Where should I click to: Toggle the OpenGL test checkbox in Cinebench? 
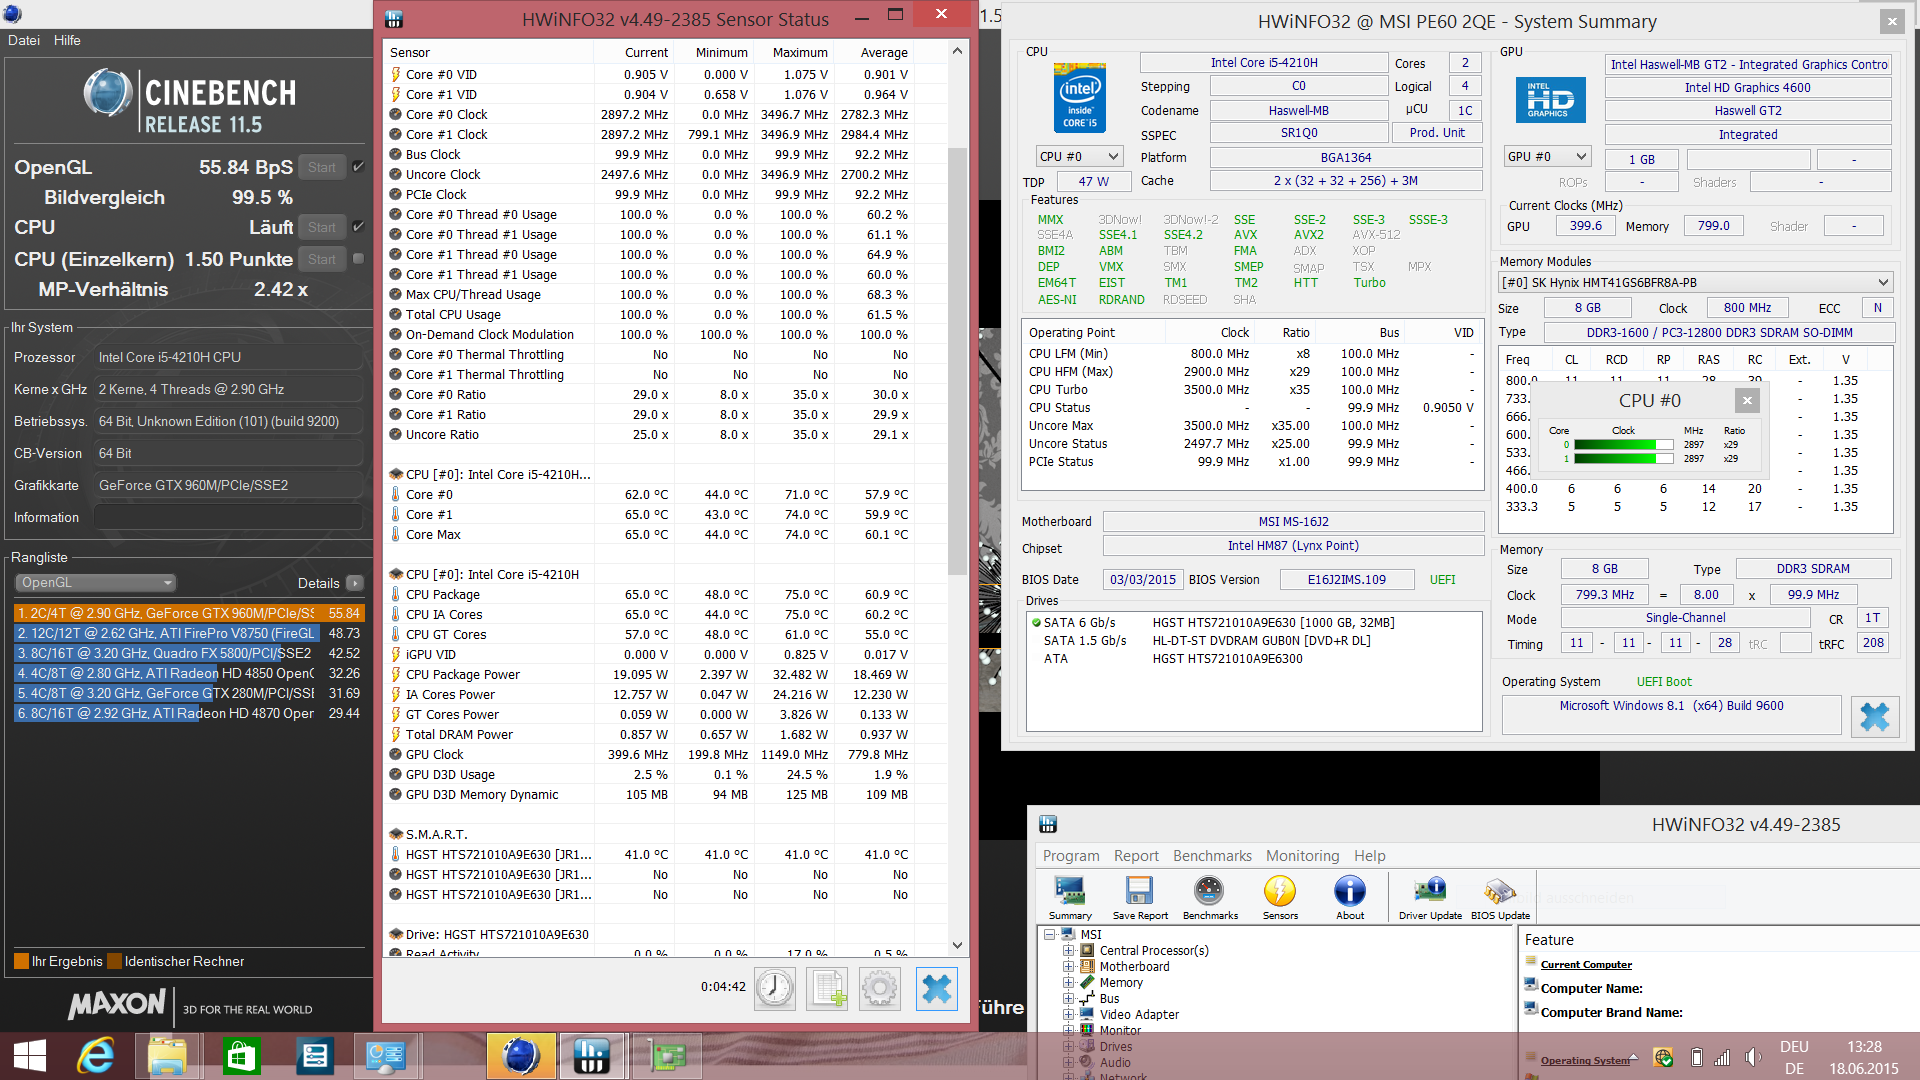click(x=358, y=167)
